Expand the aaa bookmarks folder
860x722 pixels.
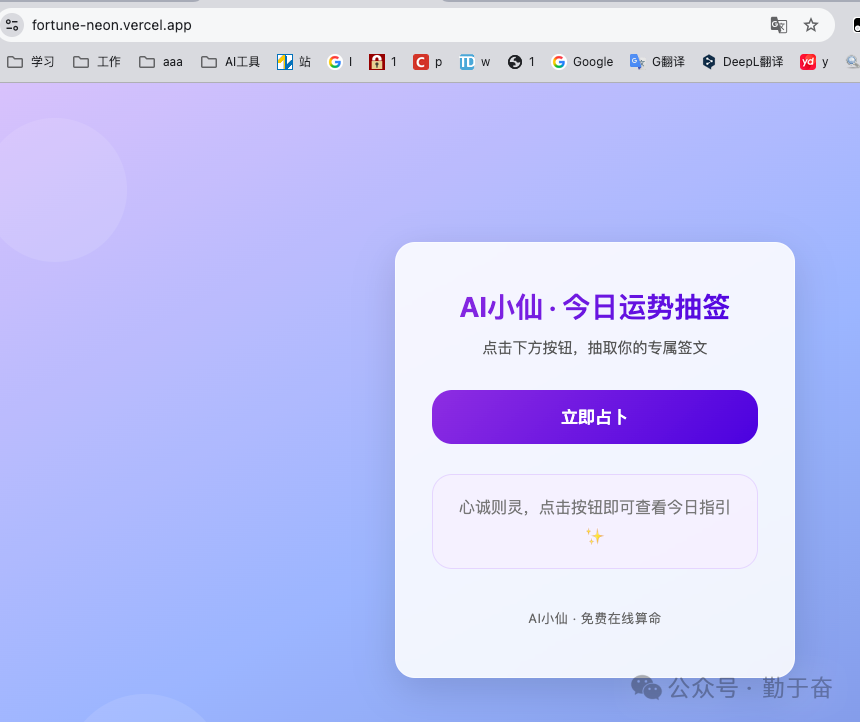click(x=160, y=62)
